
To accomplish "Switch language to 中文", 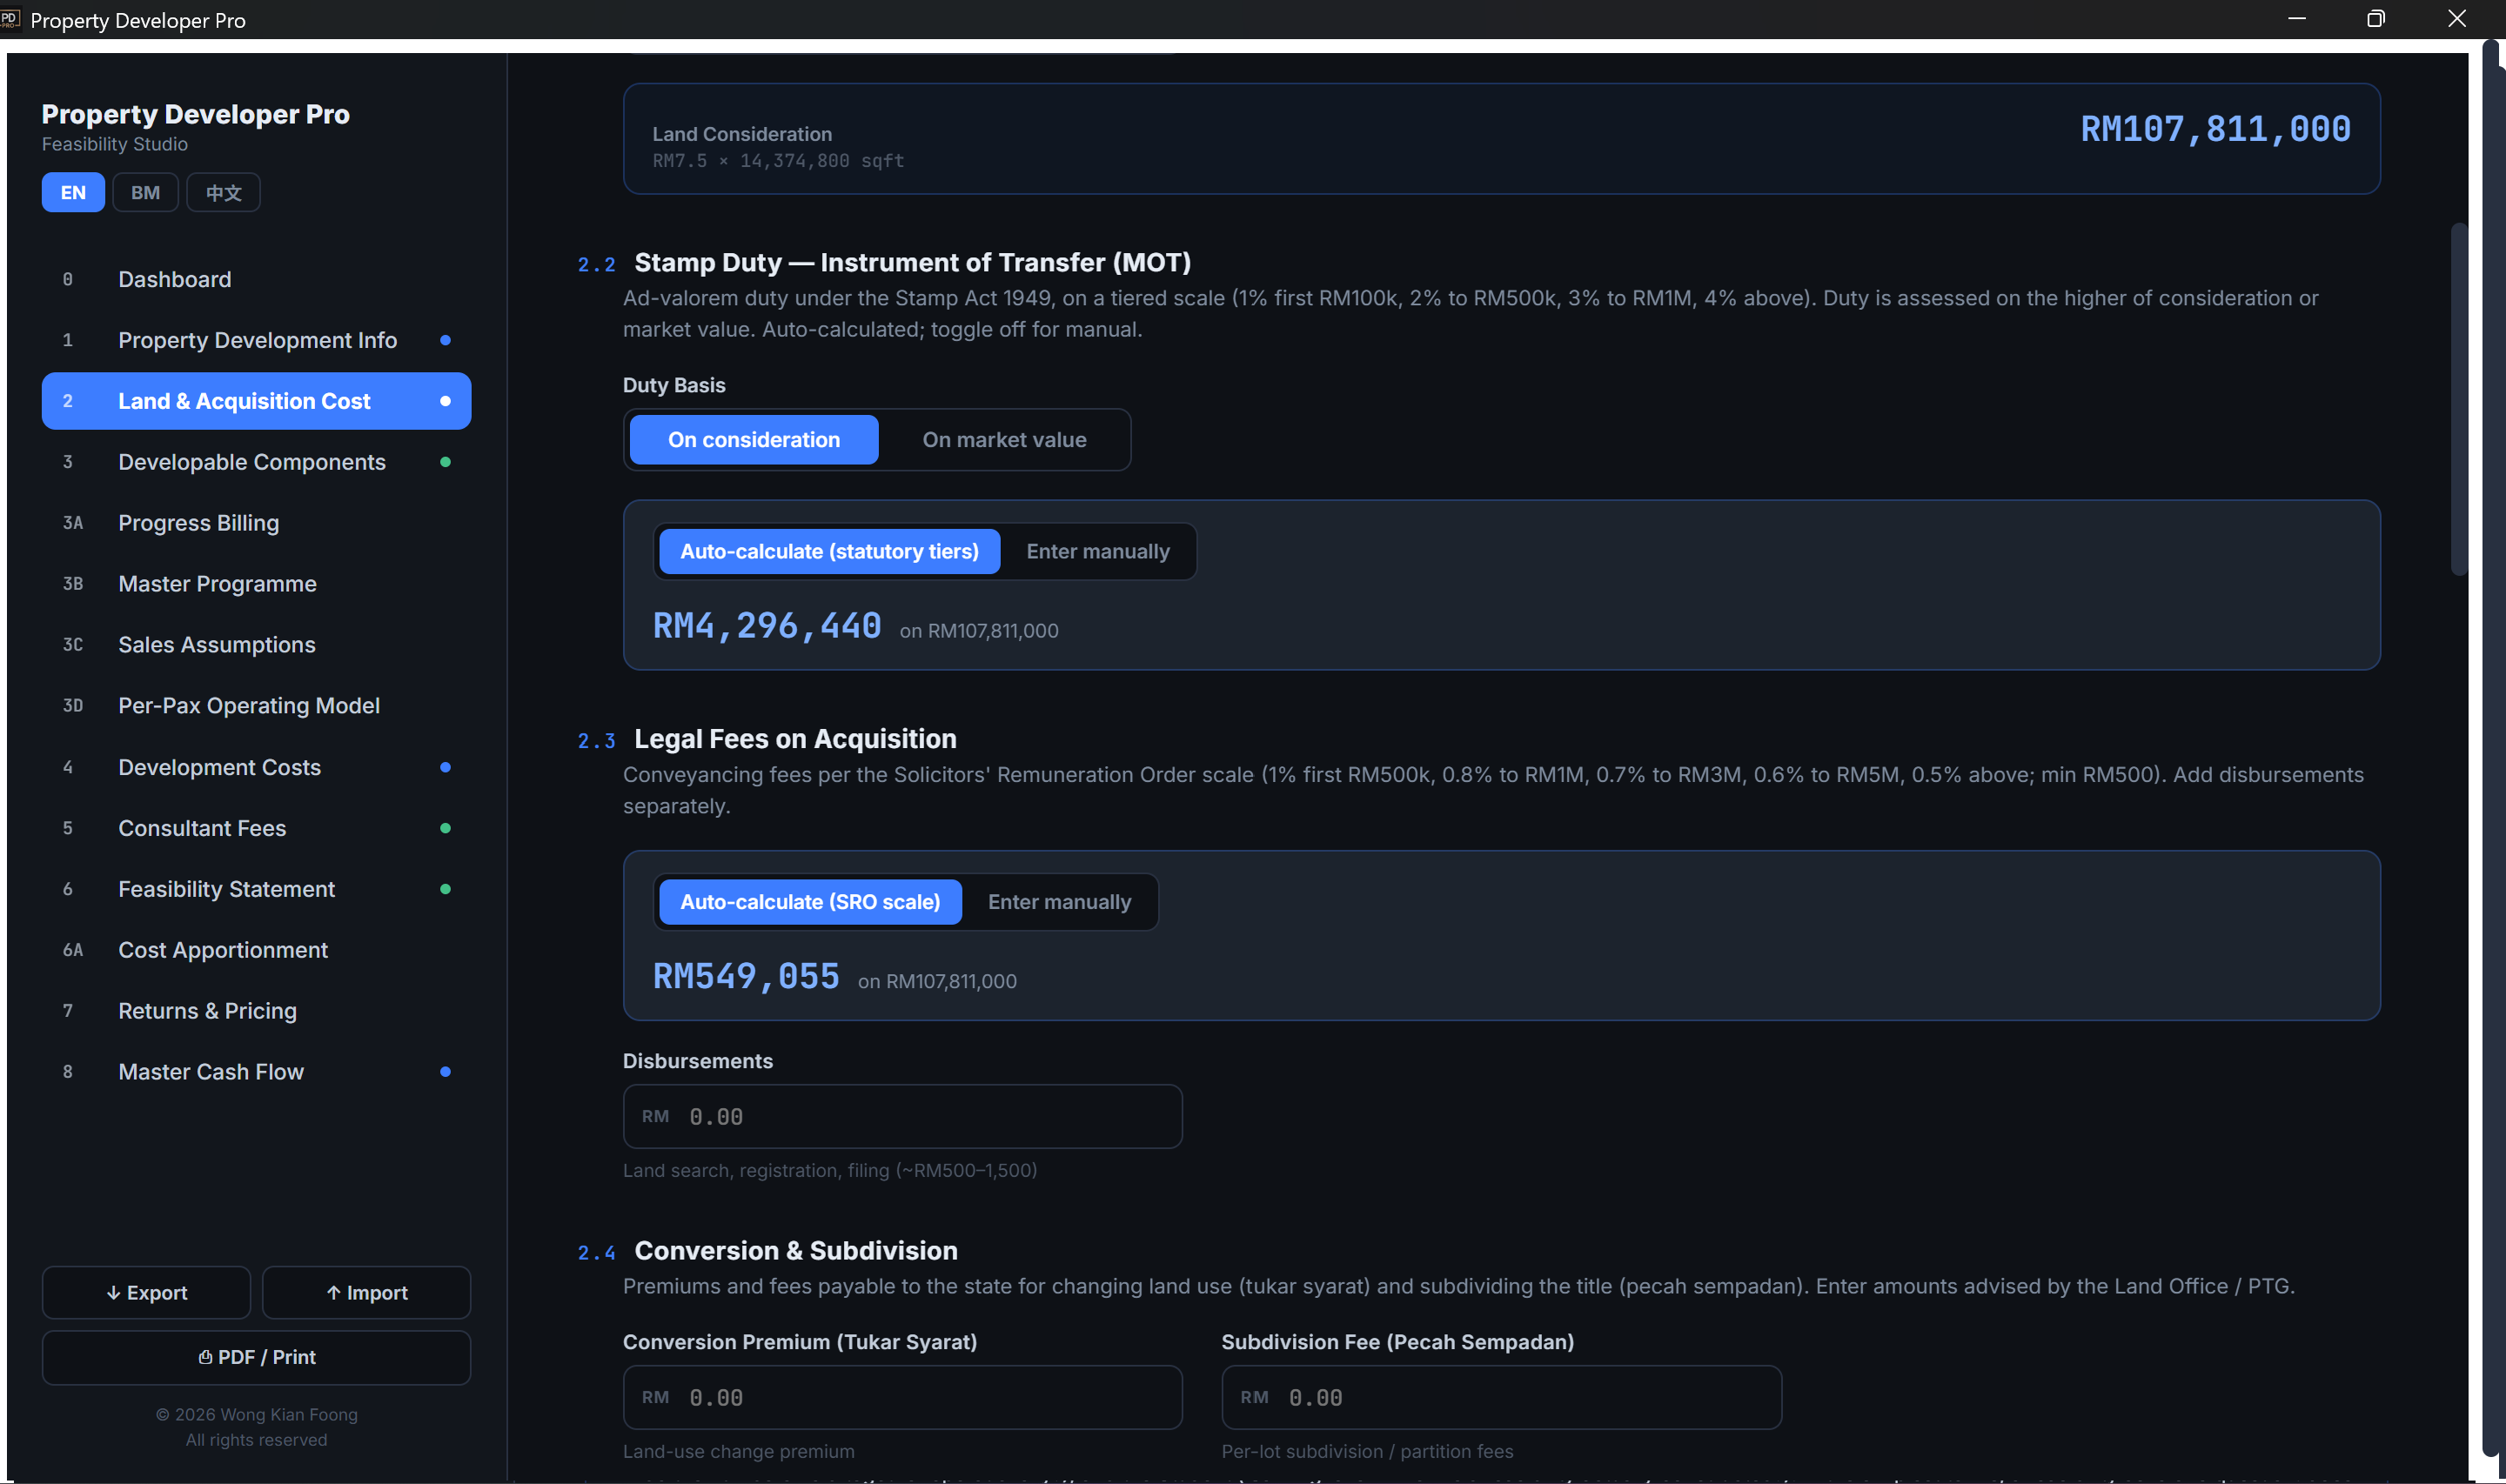I will [223, 192].
